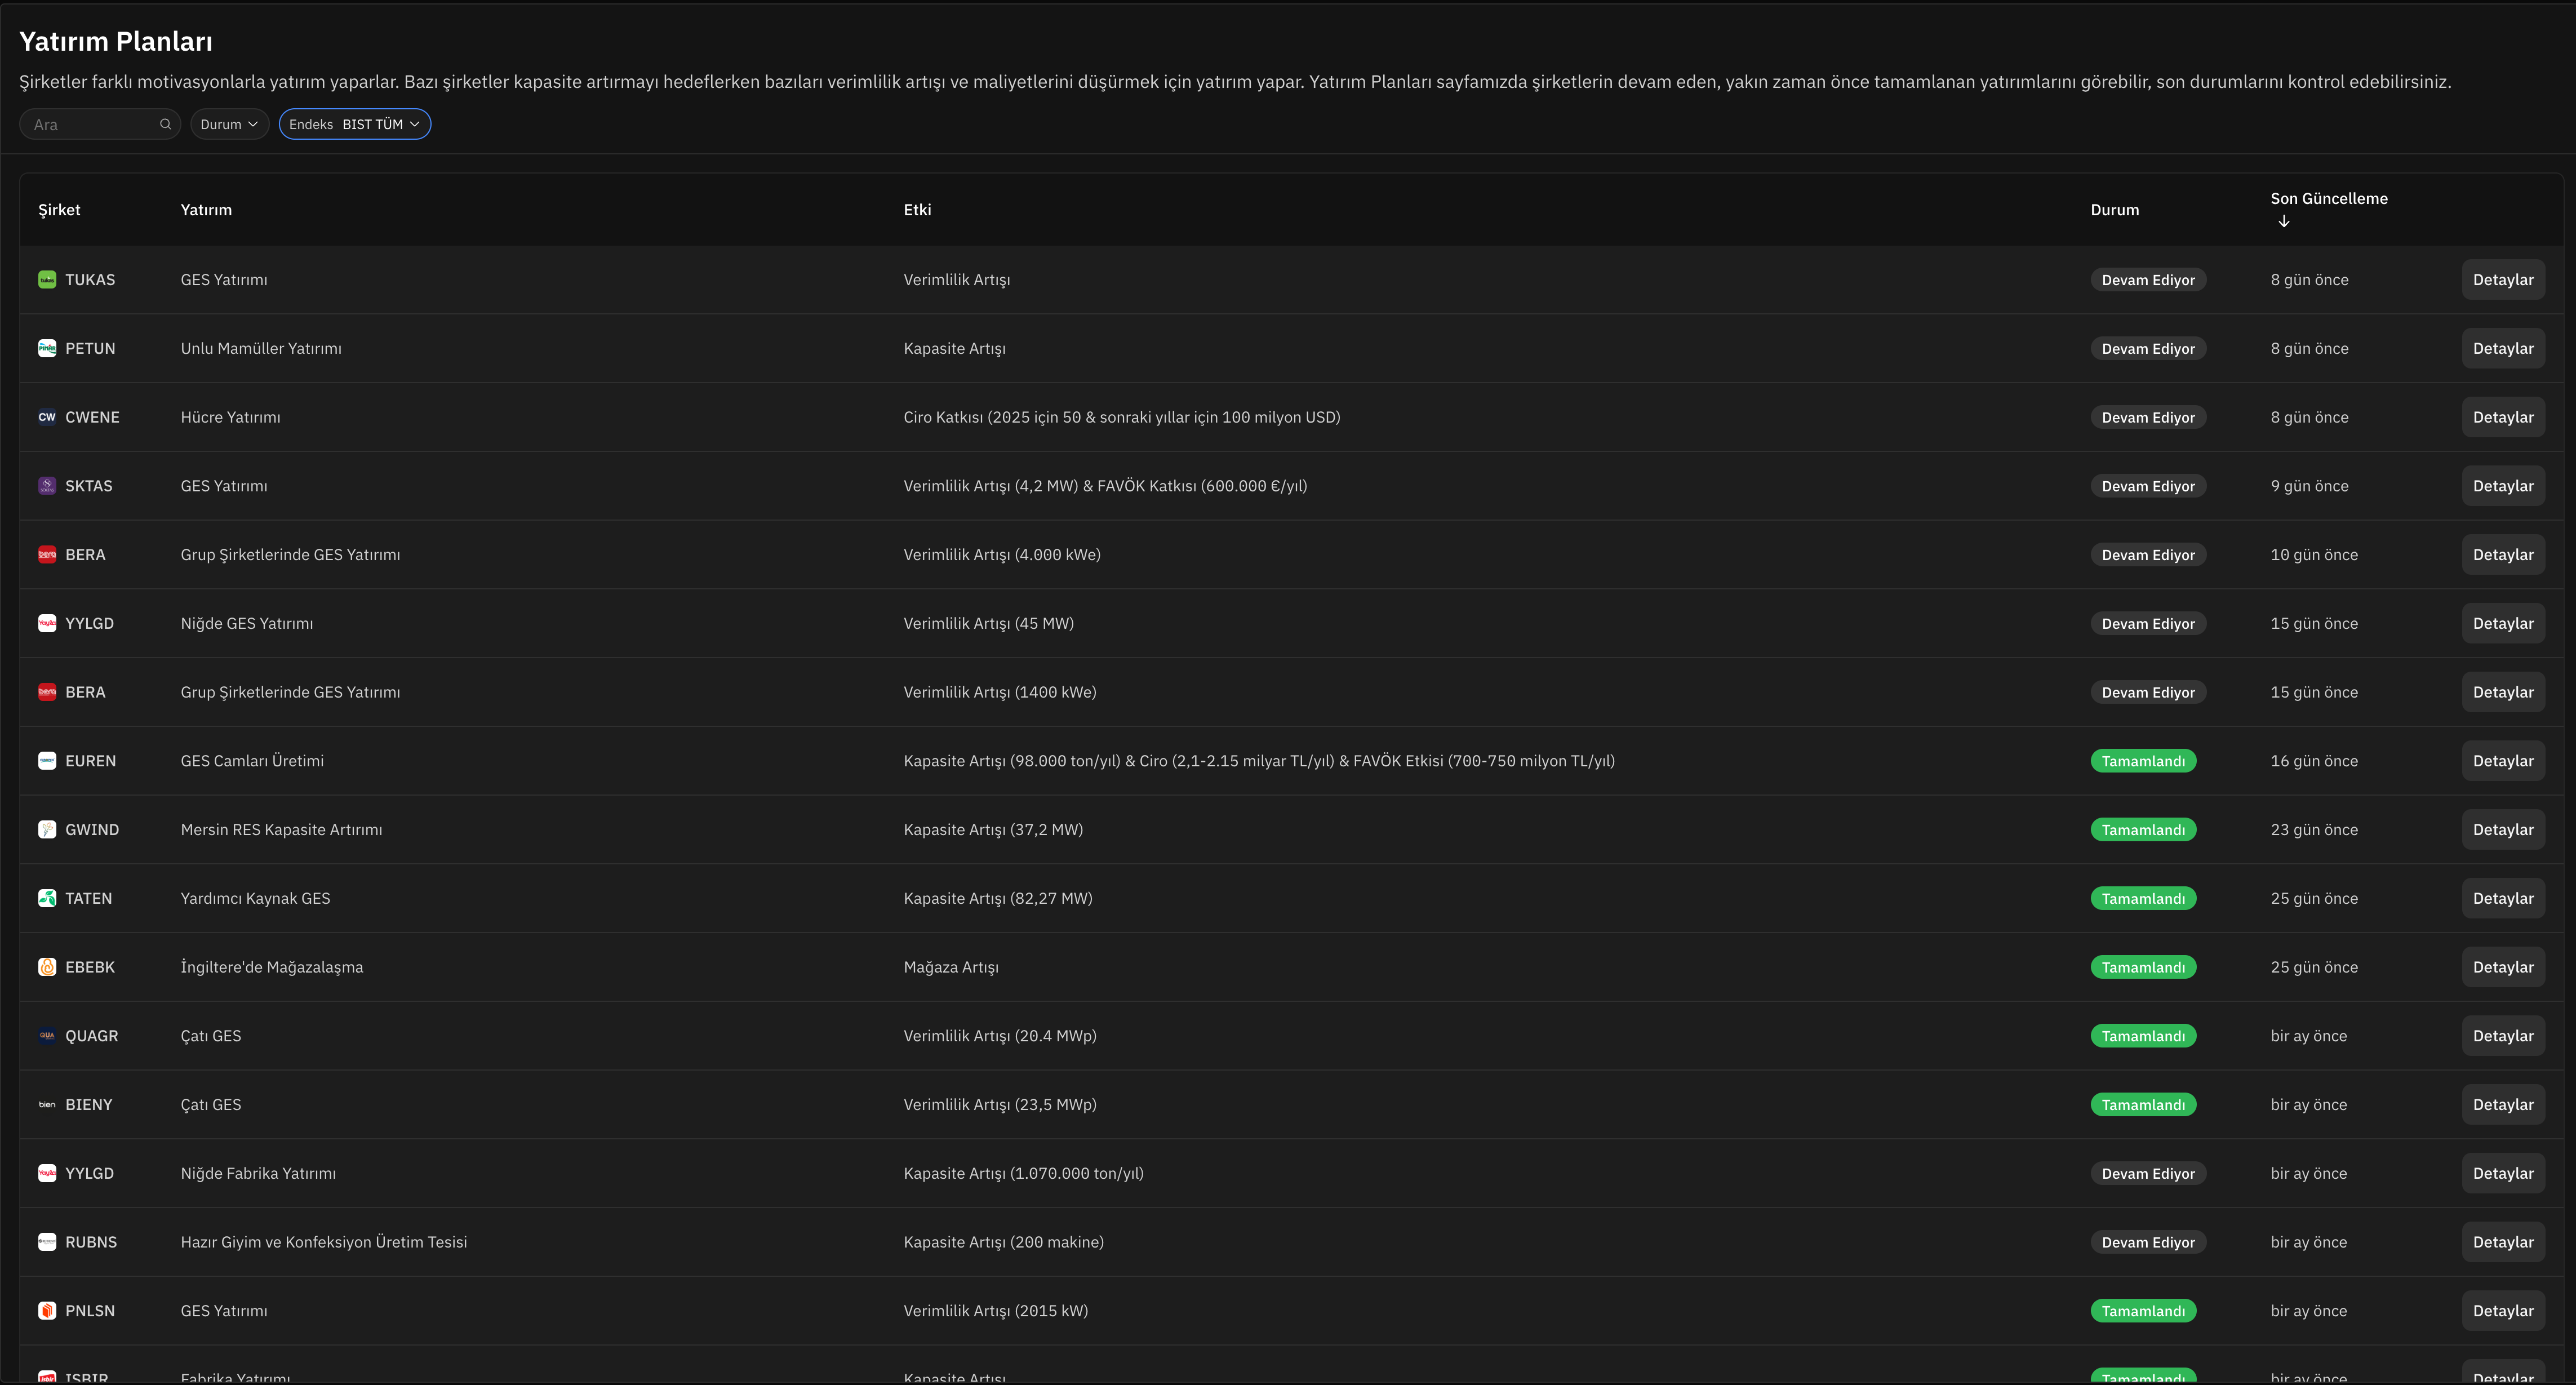Open Detaylar for EUREN
This screenshot has height=1385, width=2576.
[x=2503, y=761]
